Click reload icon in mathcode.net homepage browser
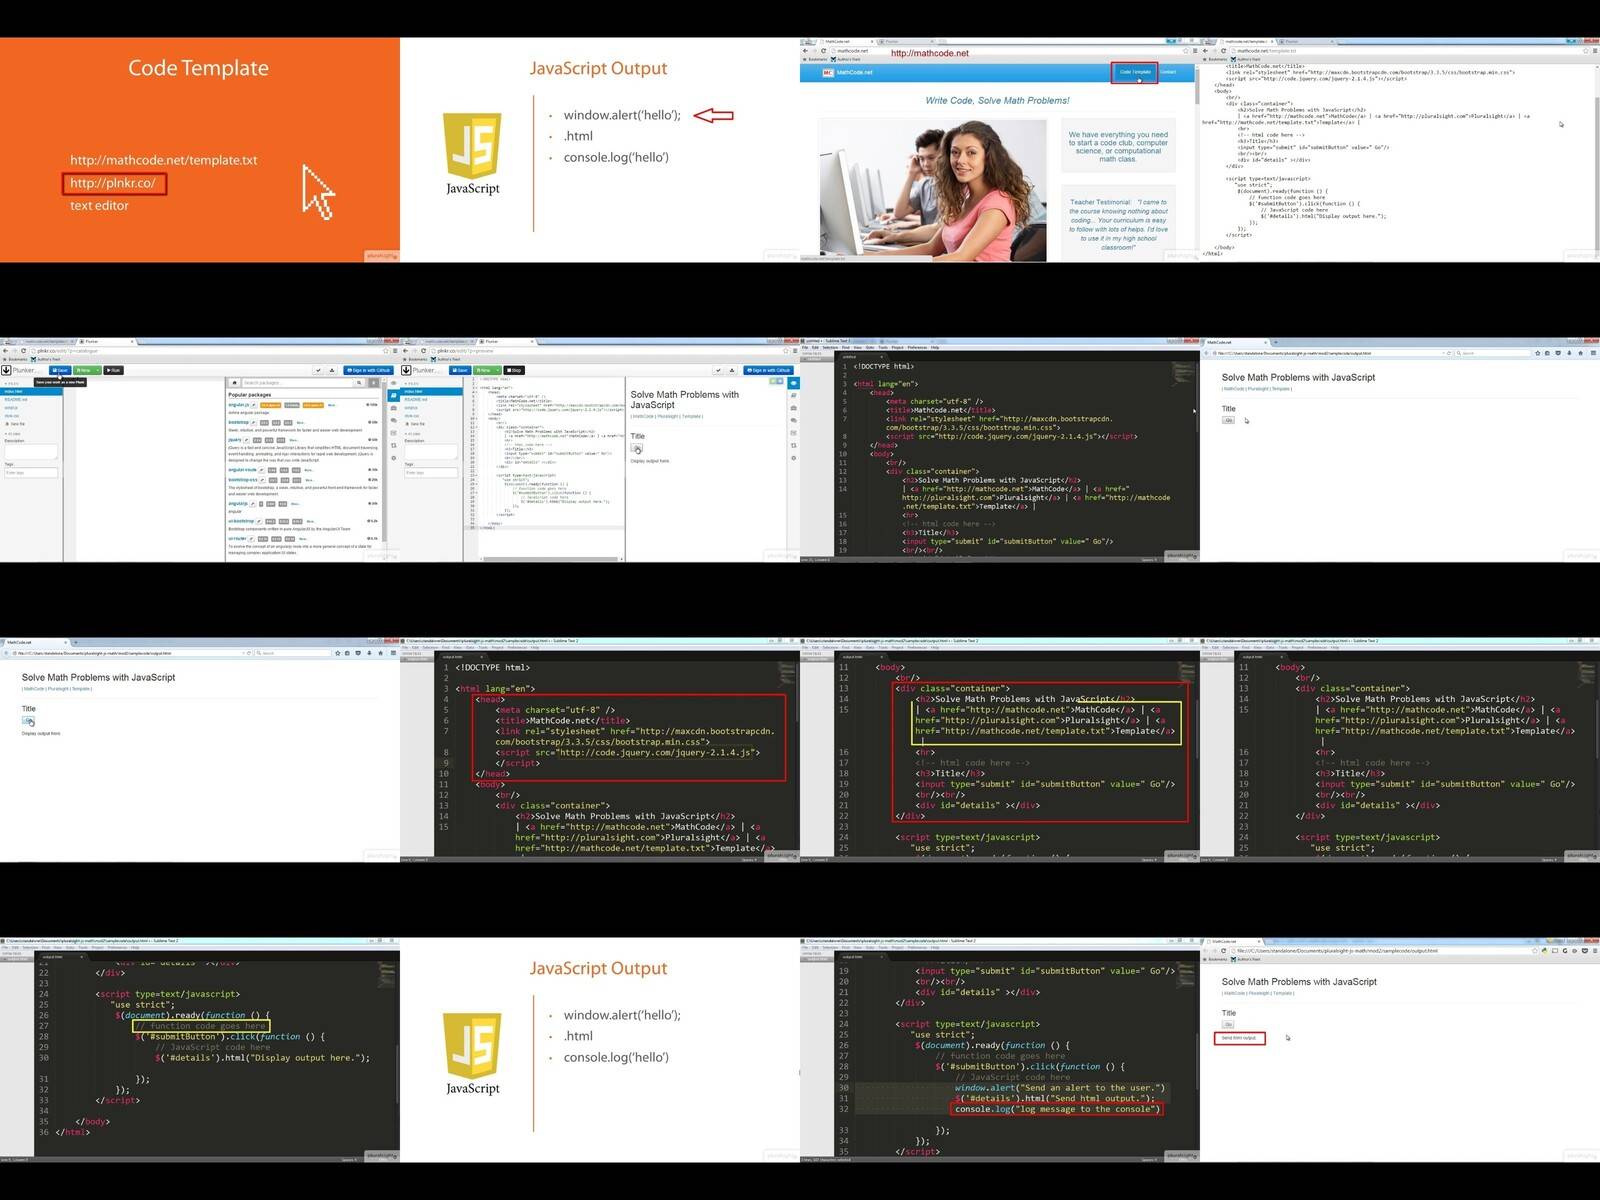Viewport: 1600px width, 1200px height. 823,51
